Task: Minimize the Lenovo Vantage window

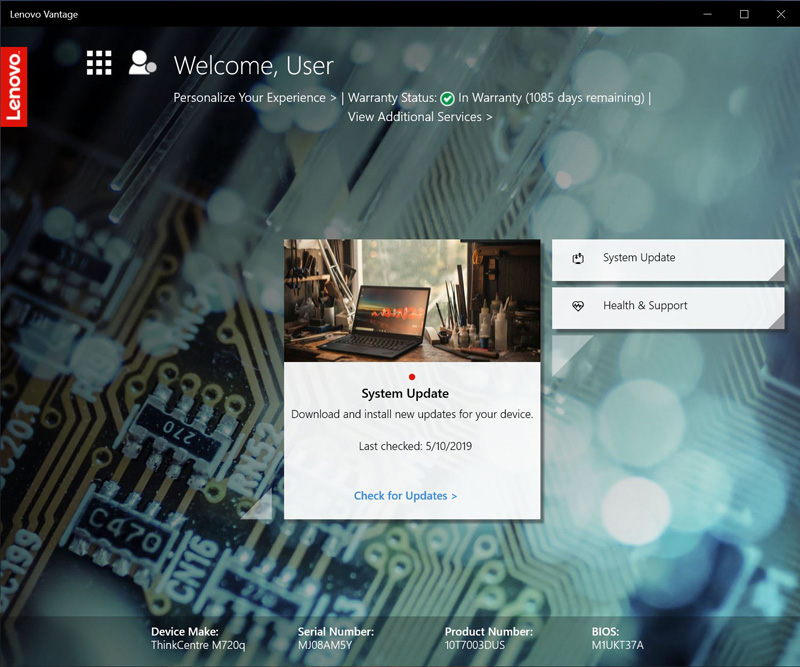Action: tap(707, 14)
